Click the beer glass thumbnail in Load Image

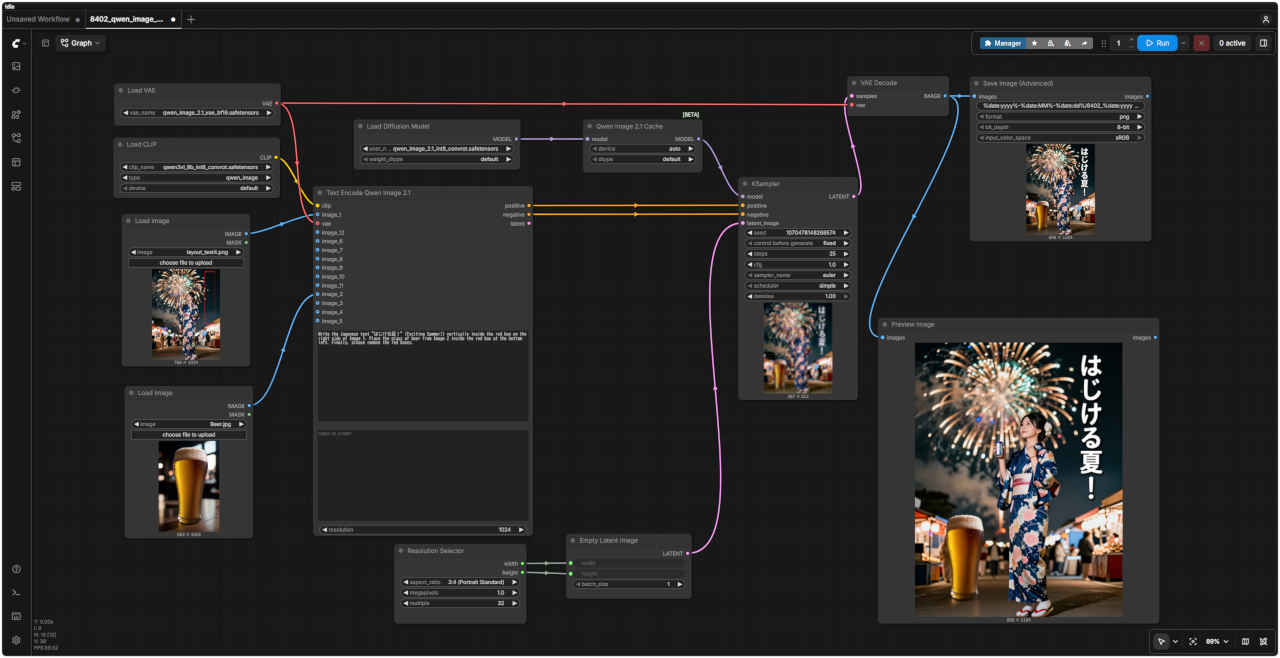pos(188,487)
